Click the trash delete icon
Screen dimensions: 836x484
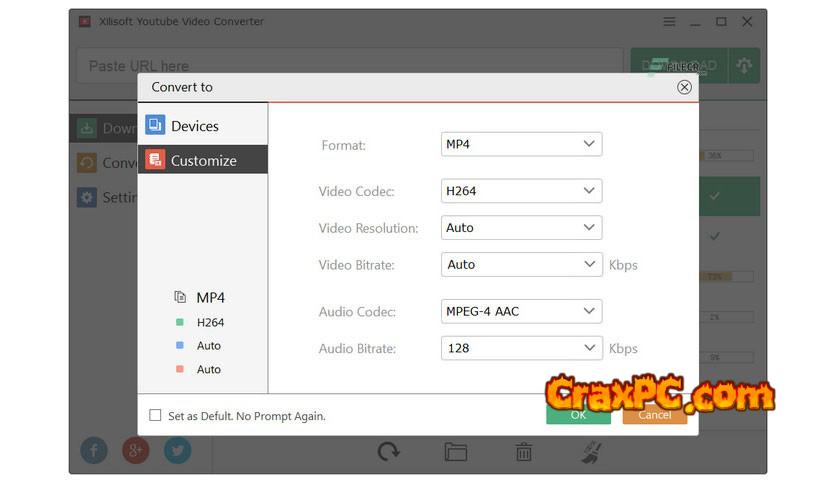coord(523,452)
